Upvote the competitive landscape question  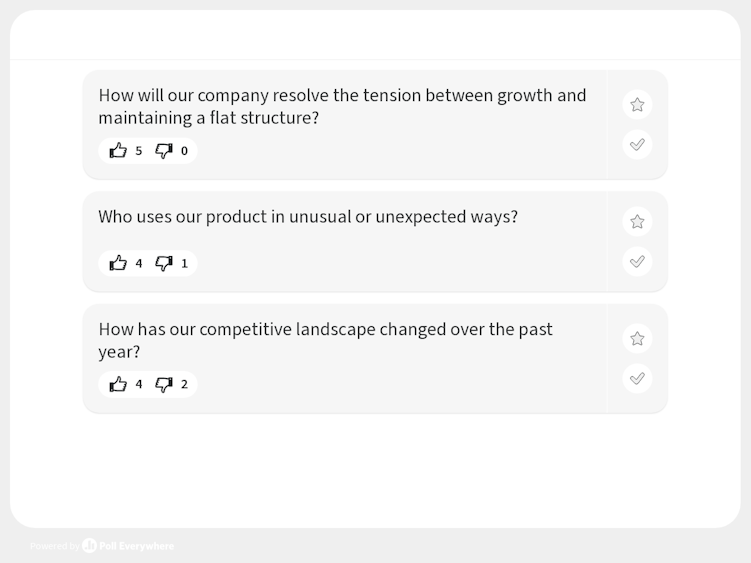118,384
